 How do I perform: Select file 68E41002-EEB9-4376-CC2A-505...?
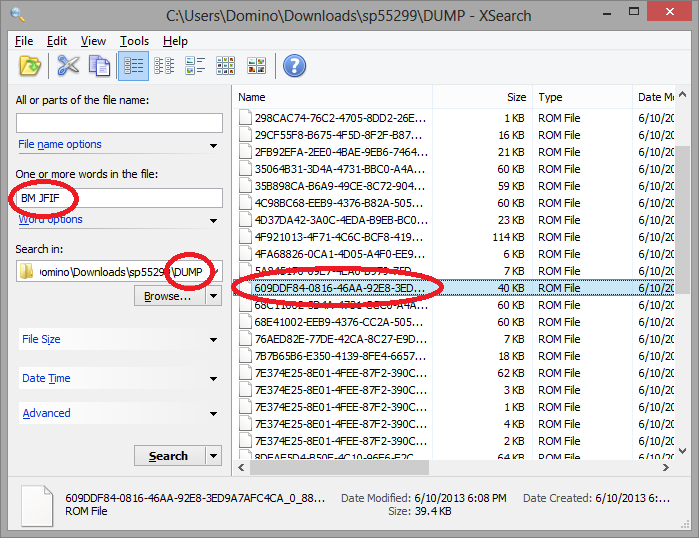pos(339,322)
